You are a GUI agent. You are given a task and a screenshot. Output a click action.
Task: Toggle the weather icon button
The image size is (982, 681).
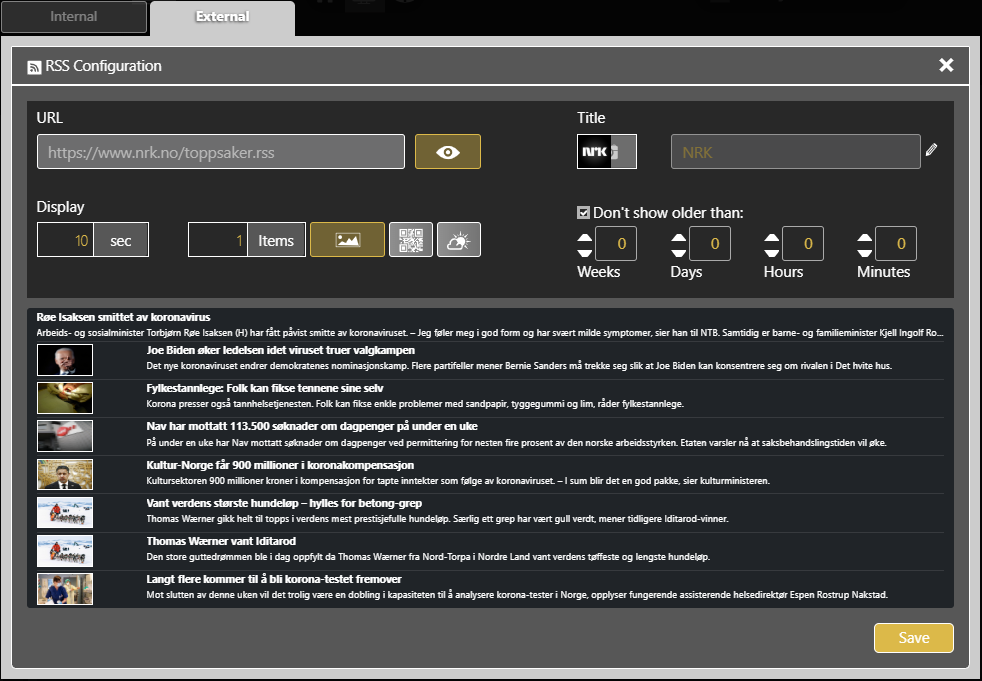[459, 239]
